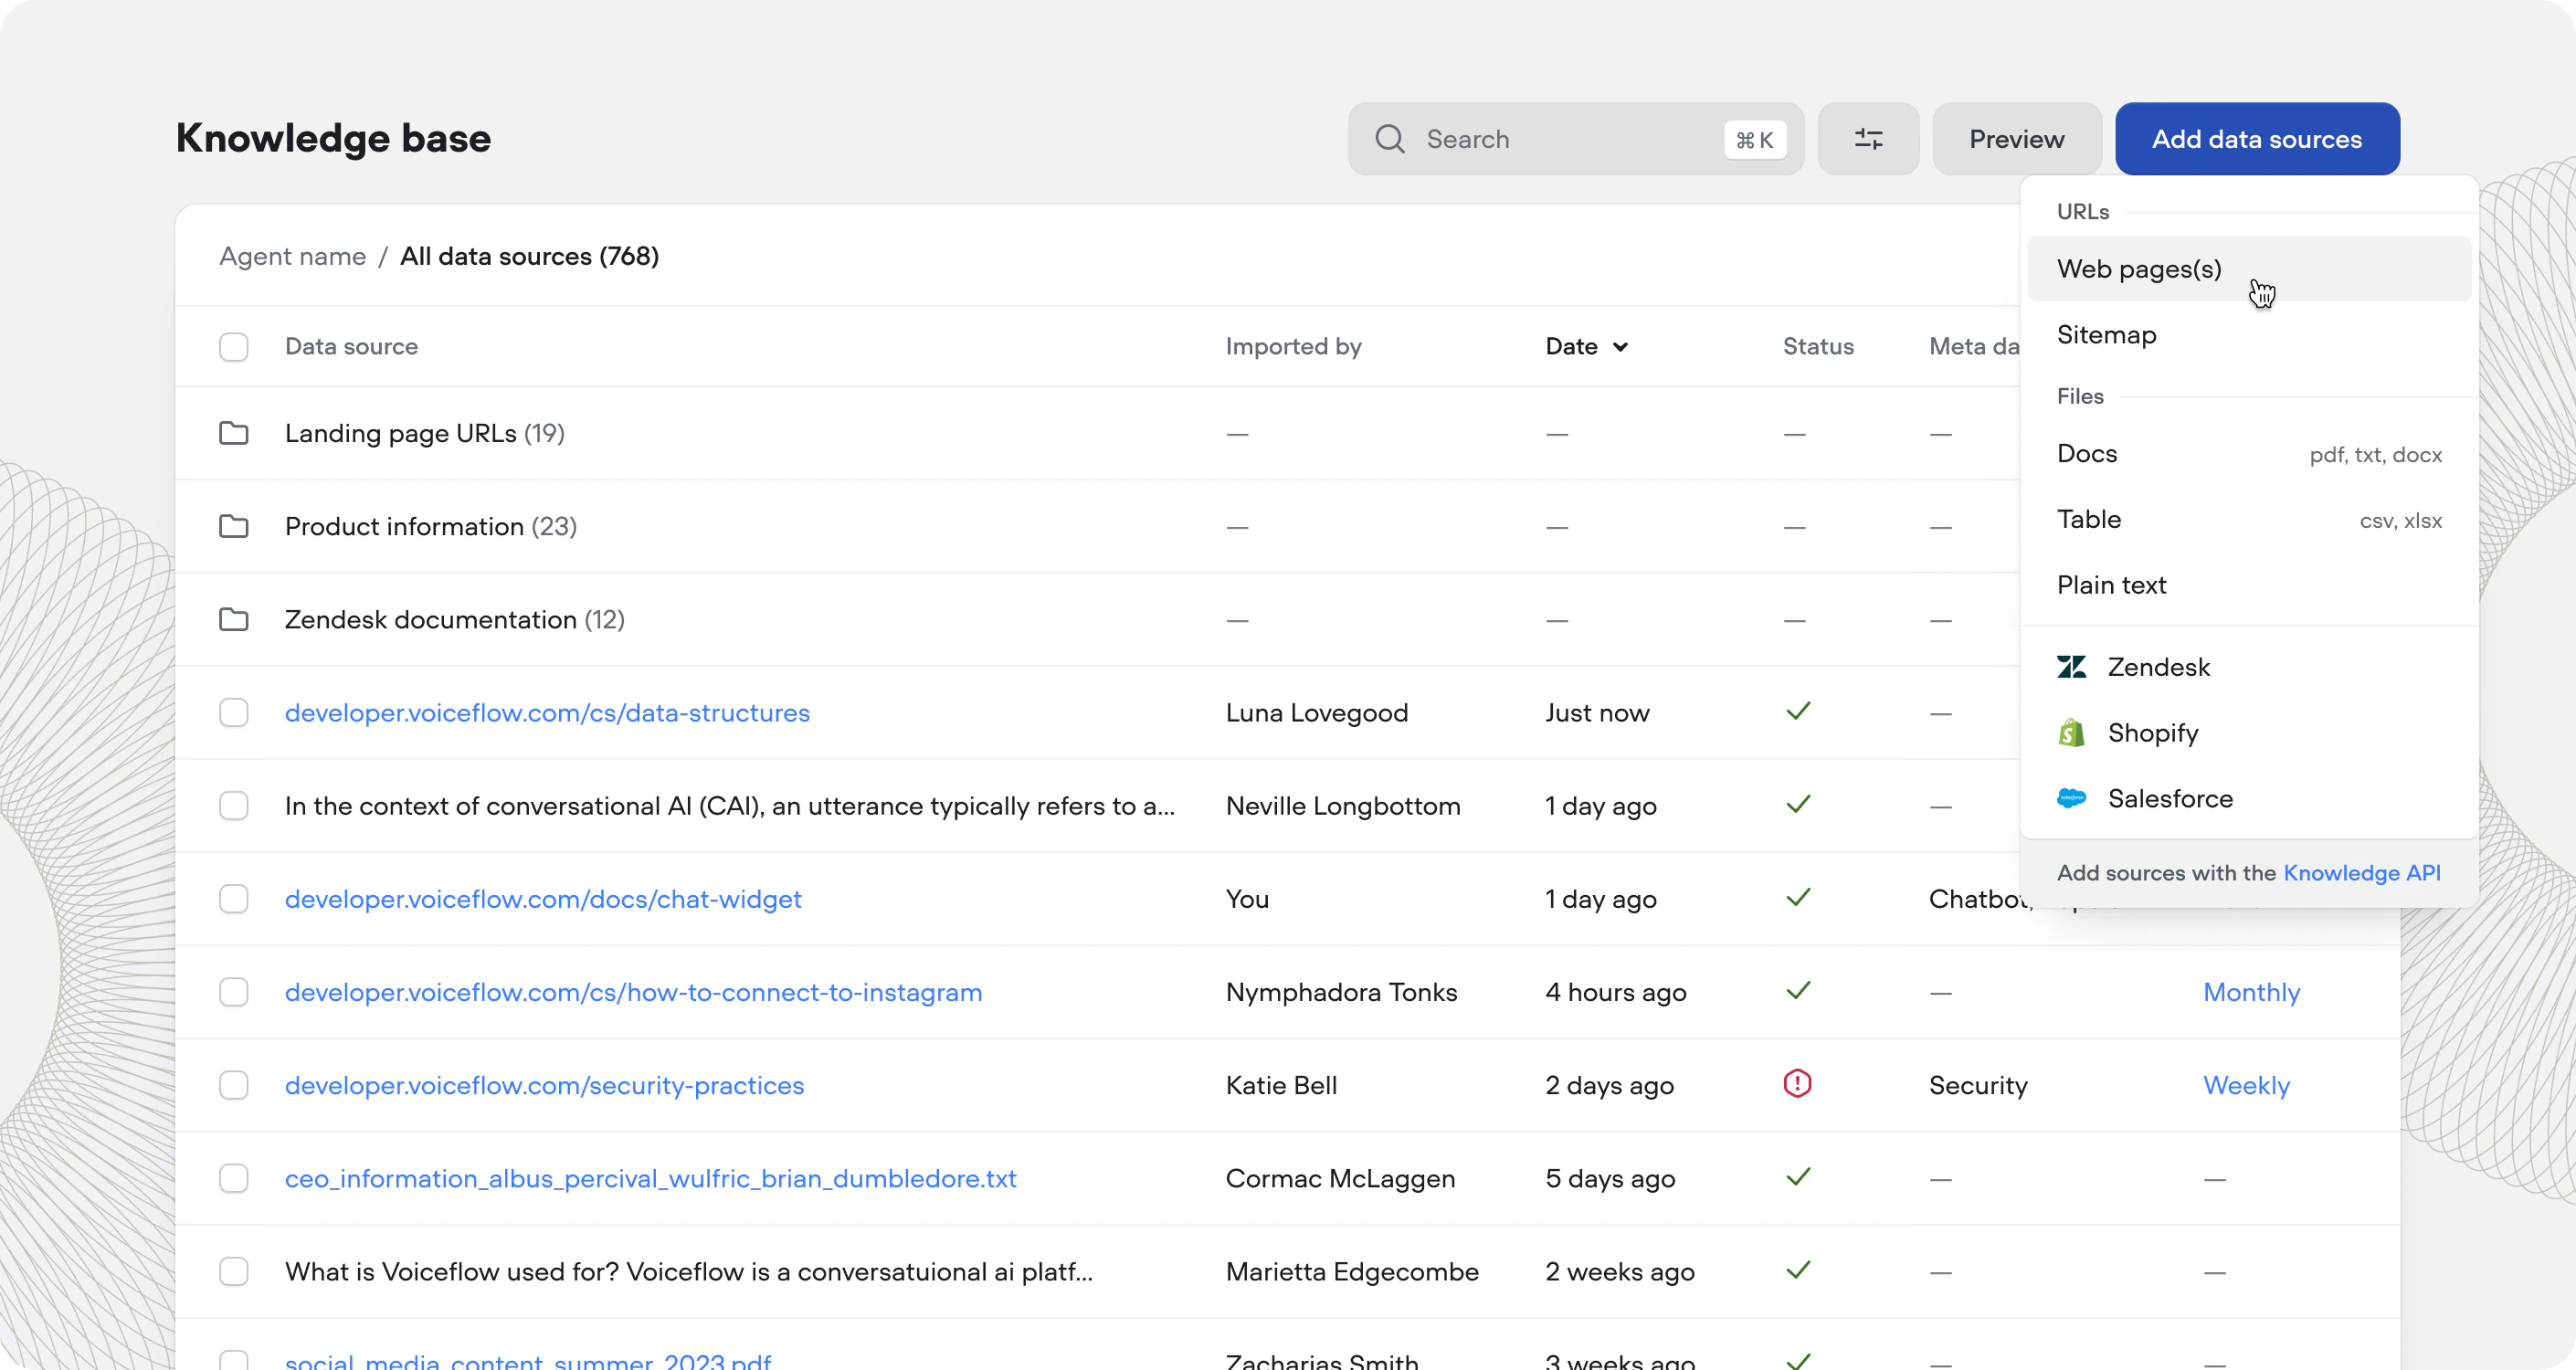Image resolution: width=2576 pixels, height=1370 pixels.
Task: Open the filter settings sliders icon
Action: coord(1868,139)
